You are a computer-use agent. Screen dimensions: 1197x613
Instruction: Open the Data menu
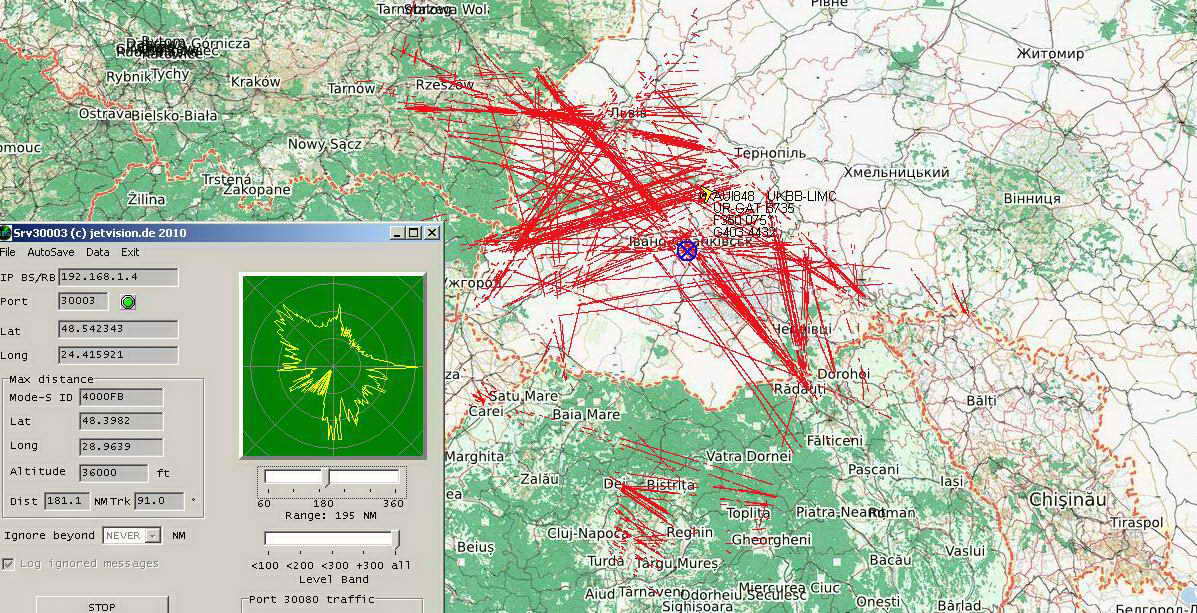tap(97, 253)
